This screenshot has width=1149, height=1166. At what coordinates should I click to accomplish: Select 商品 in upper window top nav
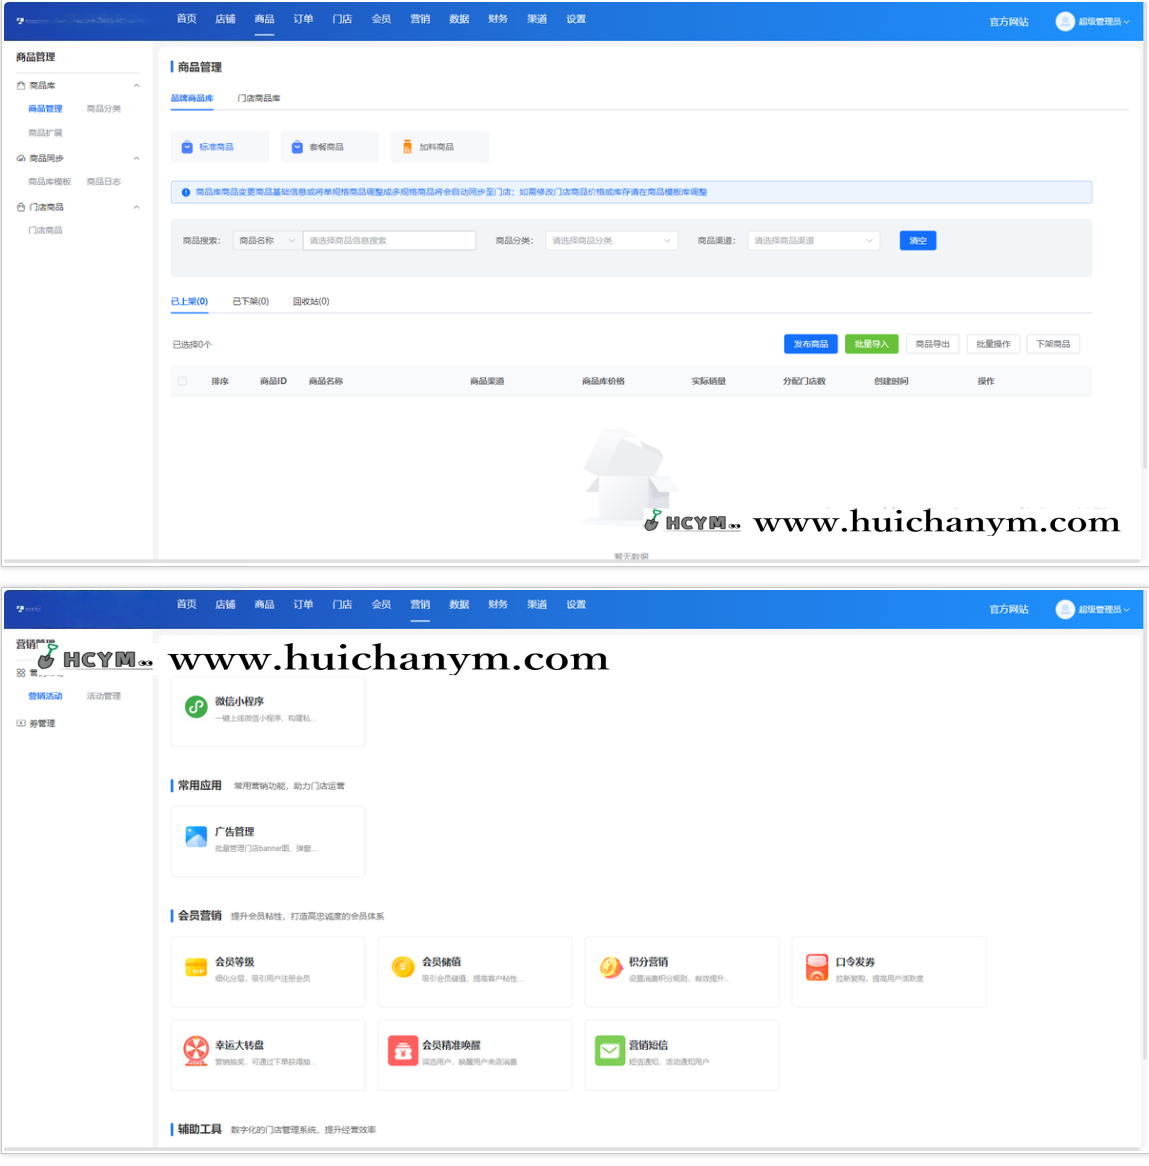pos(264,19)
